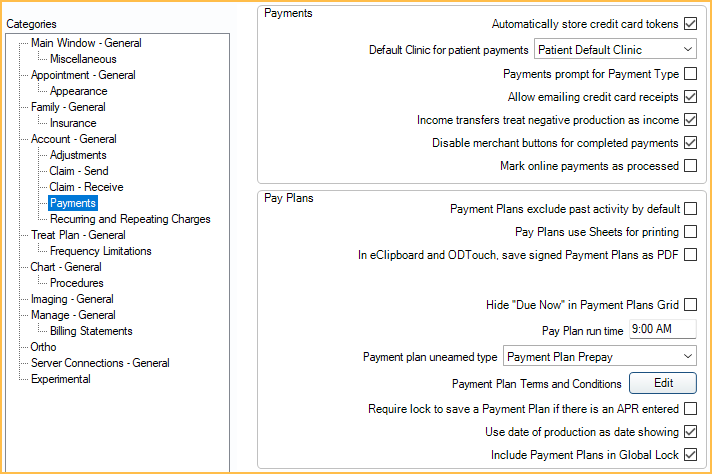Toggle Automatically store credit card tokens
Image resolution: width=712 pixels, height=474 pixels.
690,24
